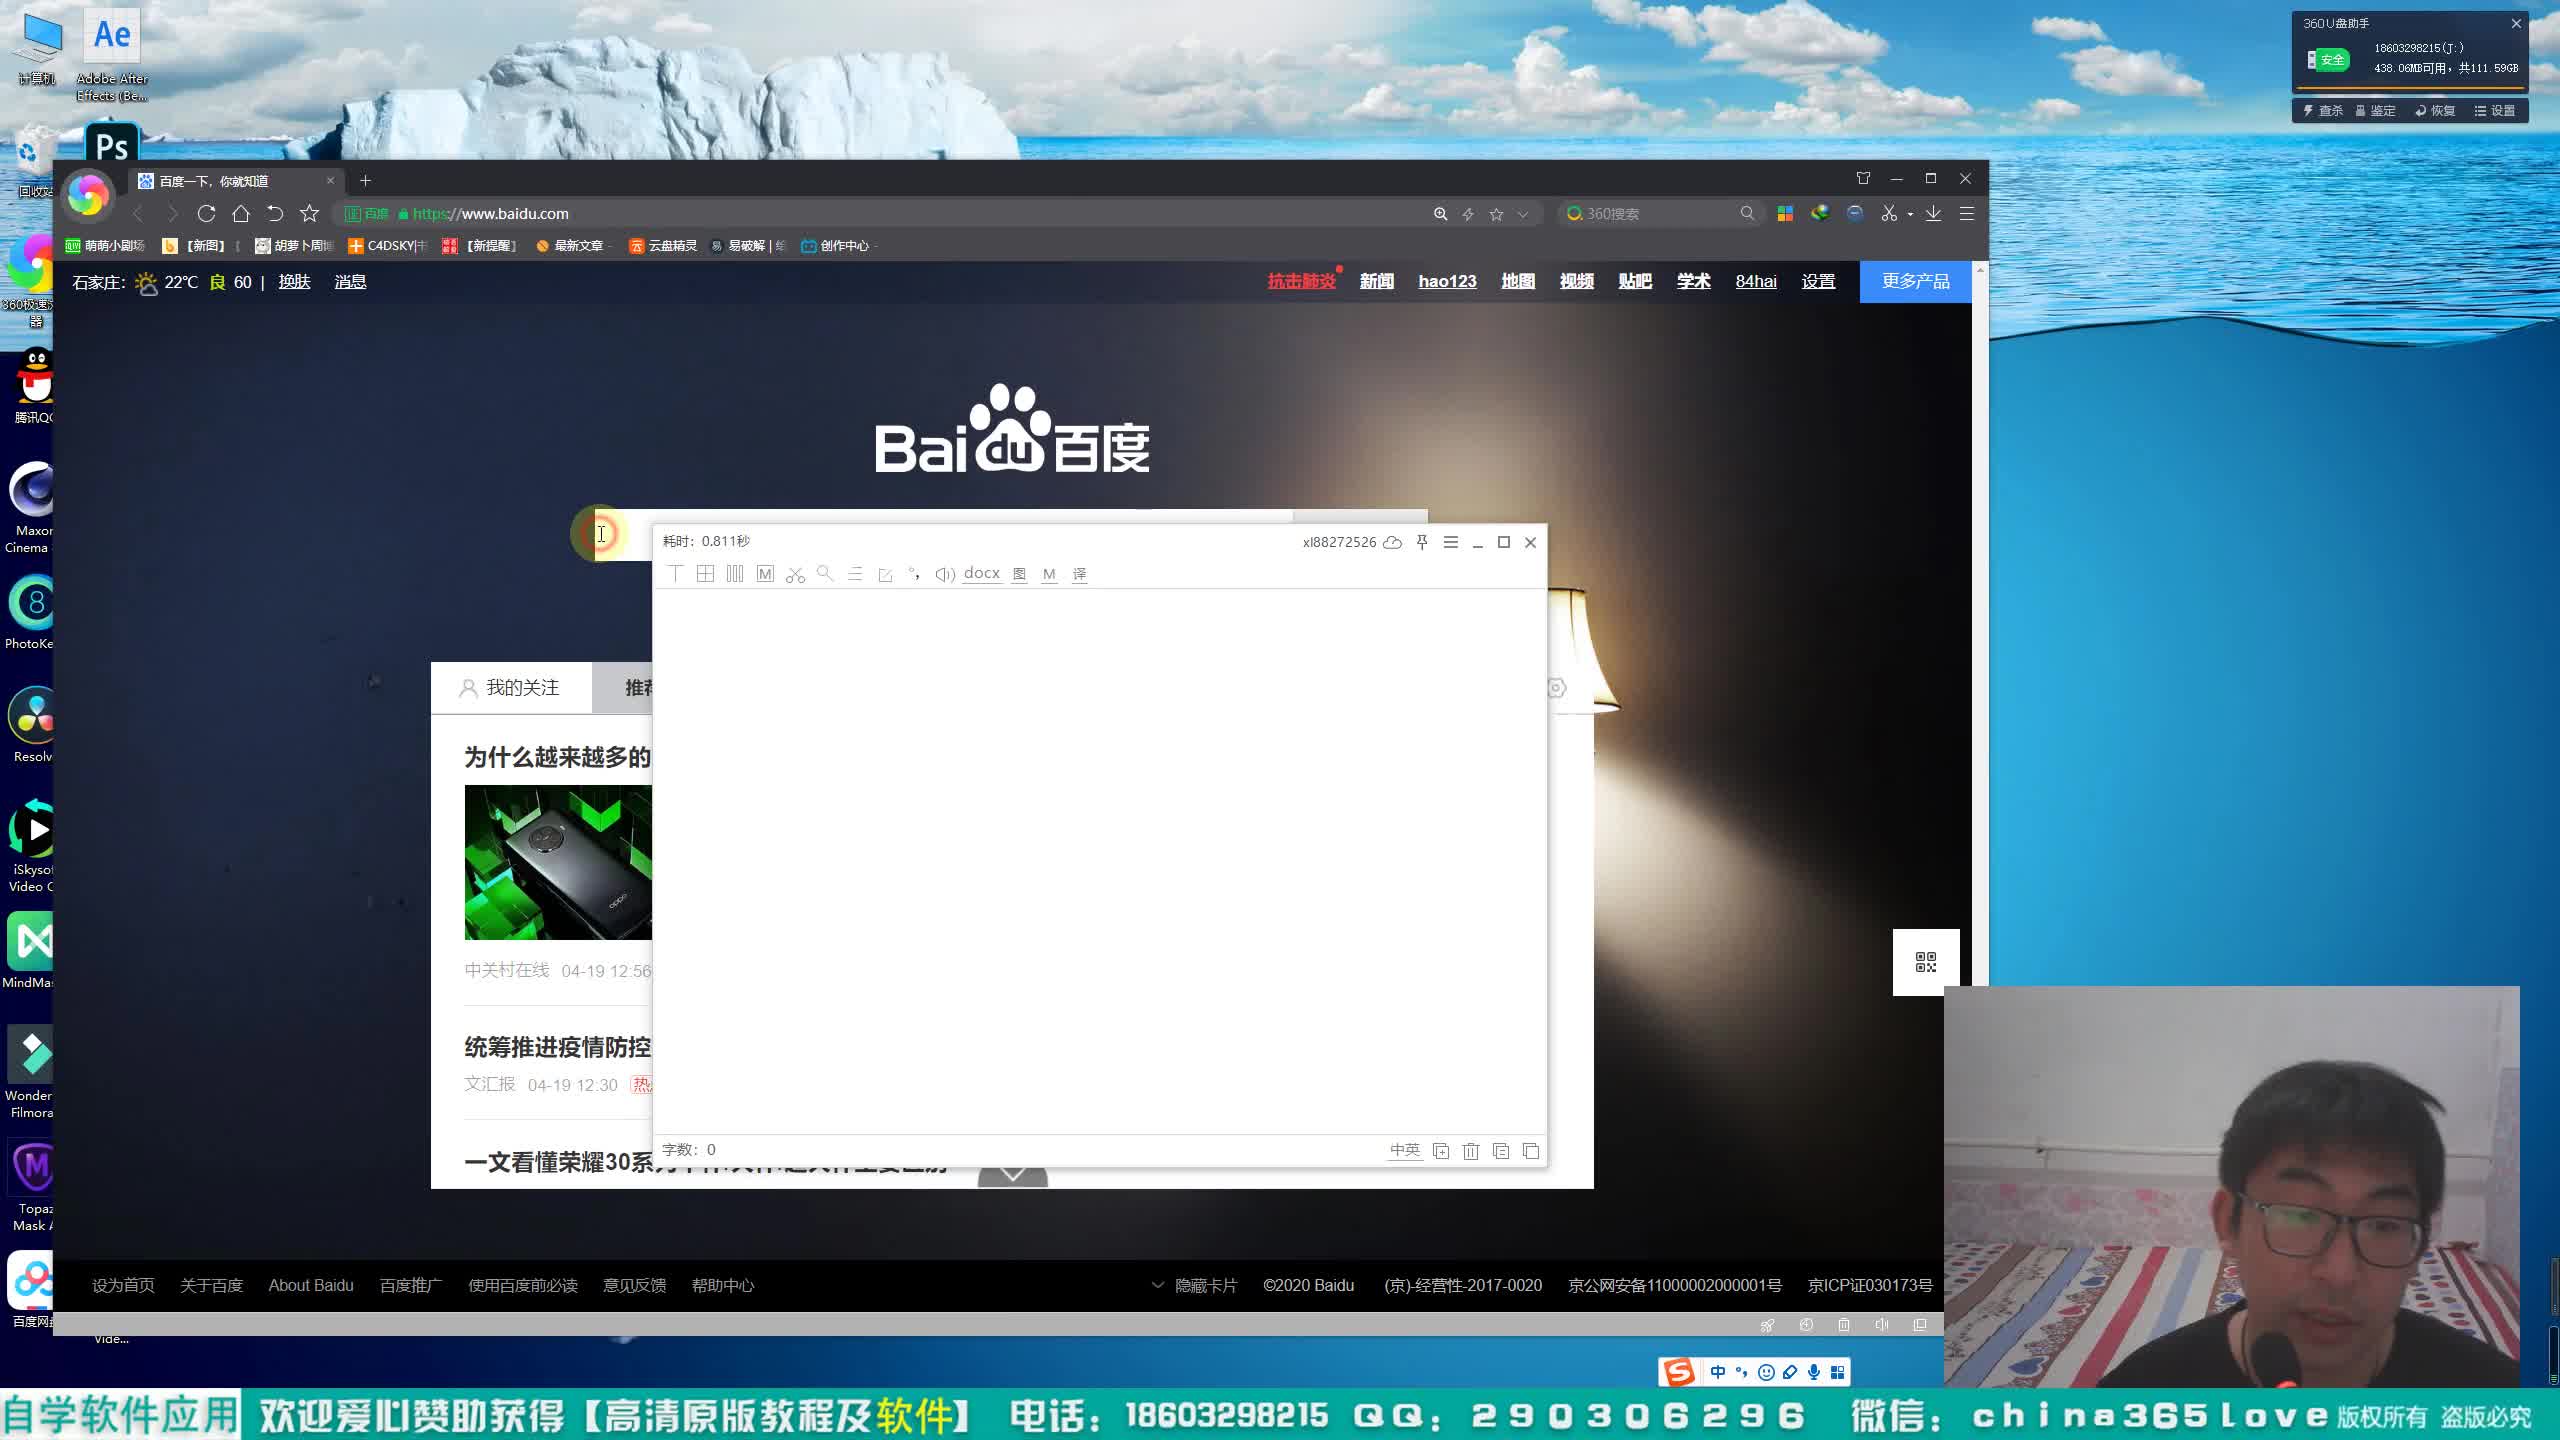
Task: Click the translate 译 icon
Action: (1079, 574)
